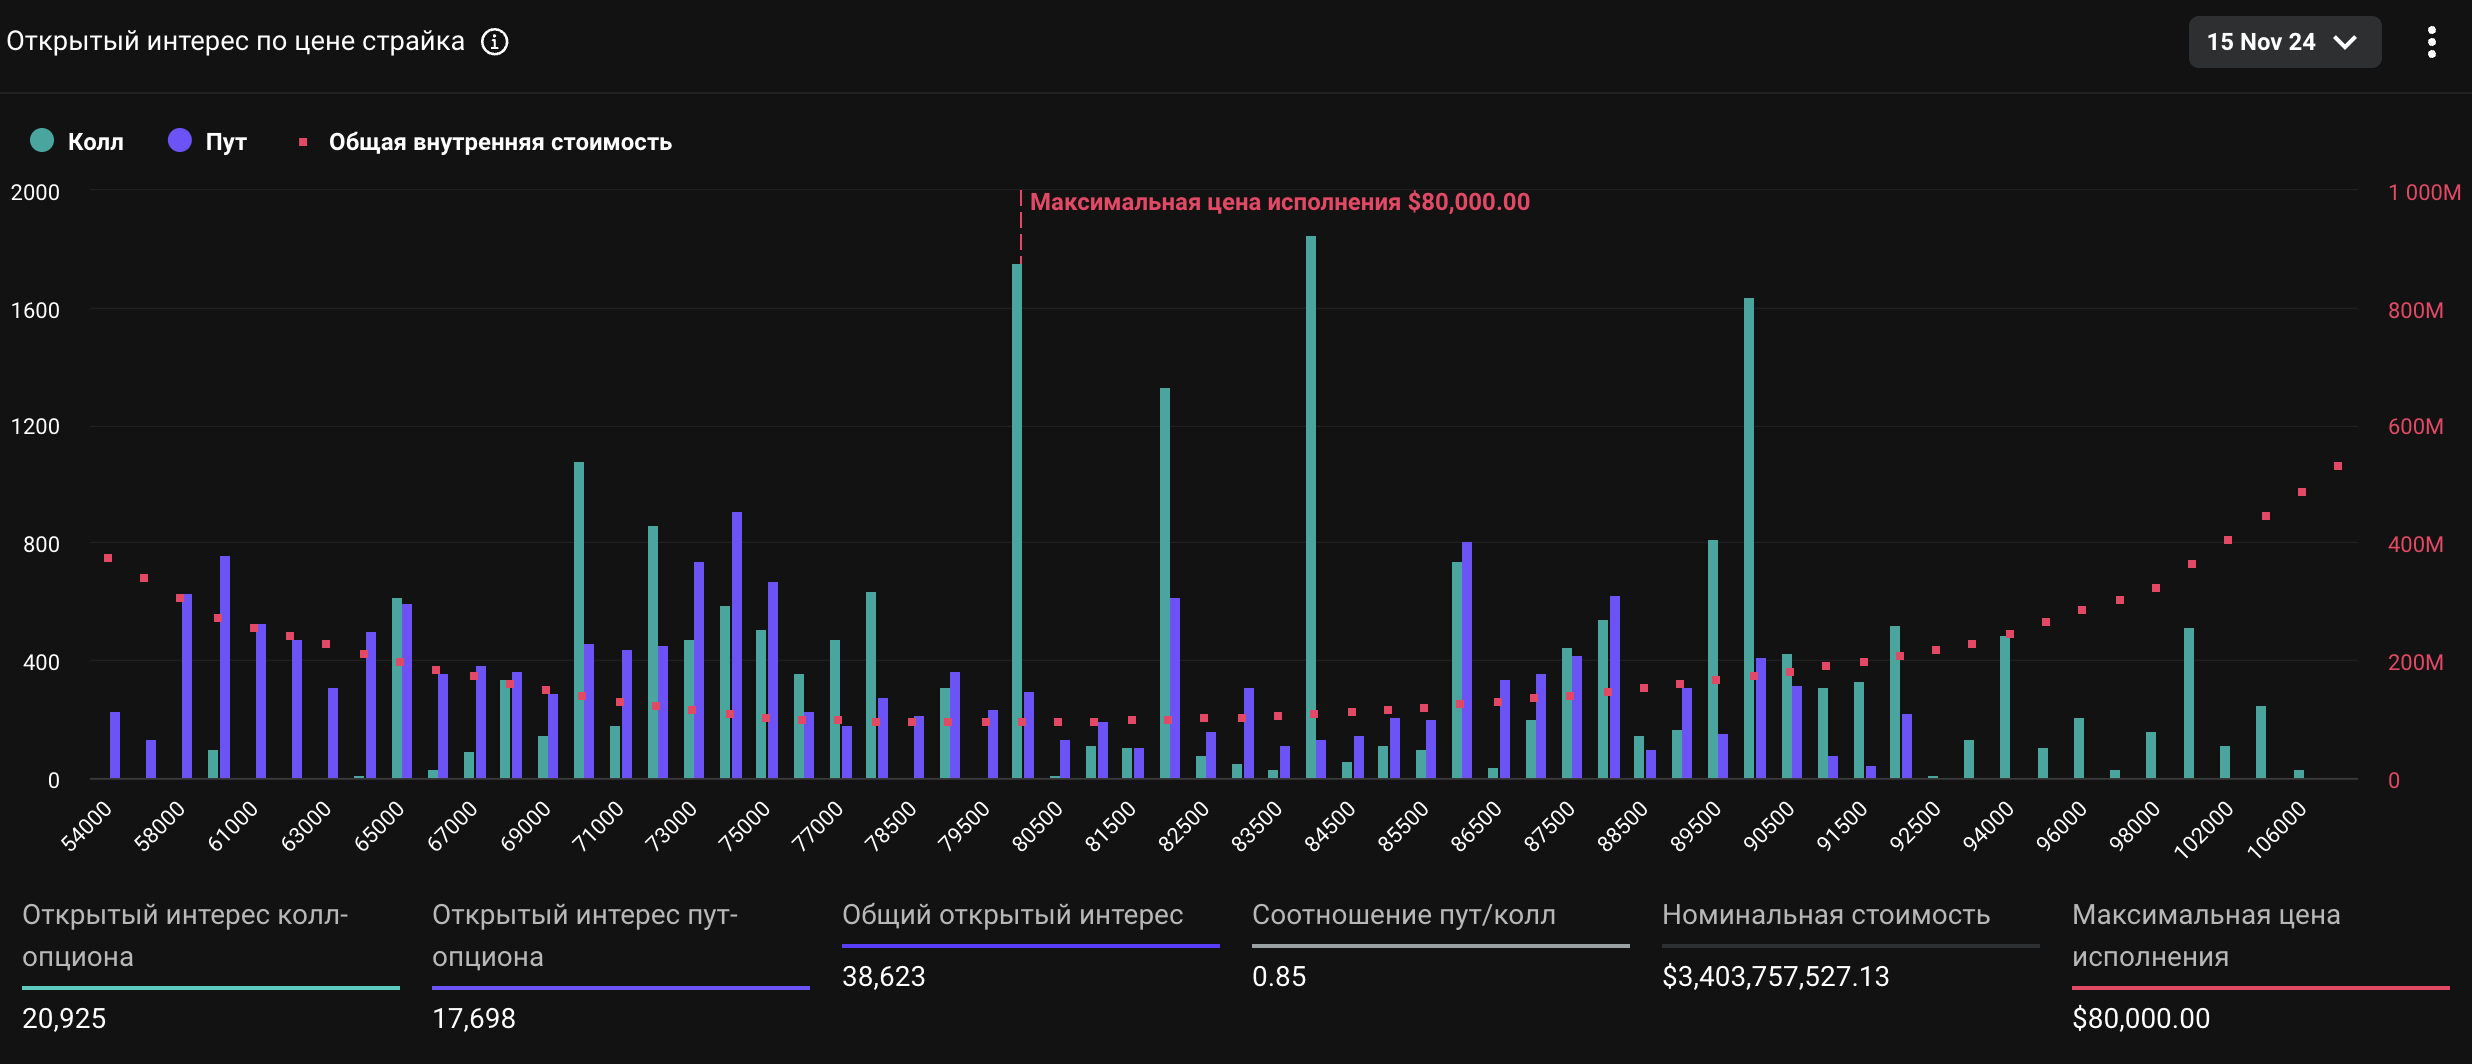Click the Номинальная стоимость value $3,403,757,527.13
Image resolution: width=2472 pixels, height=1064 pixels.
(1775, 977)
